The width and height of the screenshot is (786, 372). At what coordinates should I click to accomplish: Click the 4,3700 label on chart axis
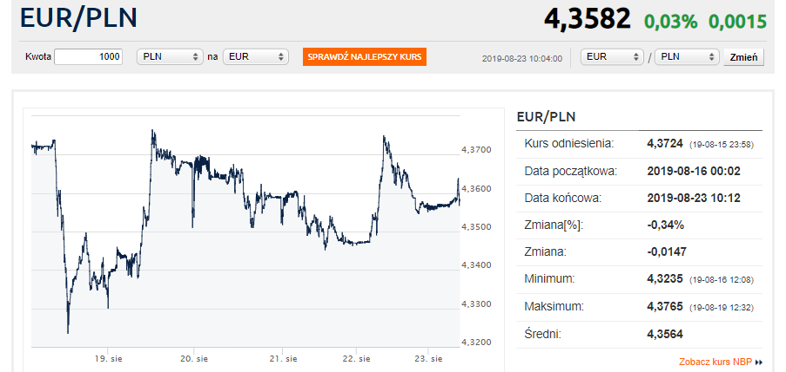[476, 150]
